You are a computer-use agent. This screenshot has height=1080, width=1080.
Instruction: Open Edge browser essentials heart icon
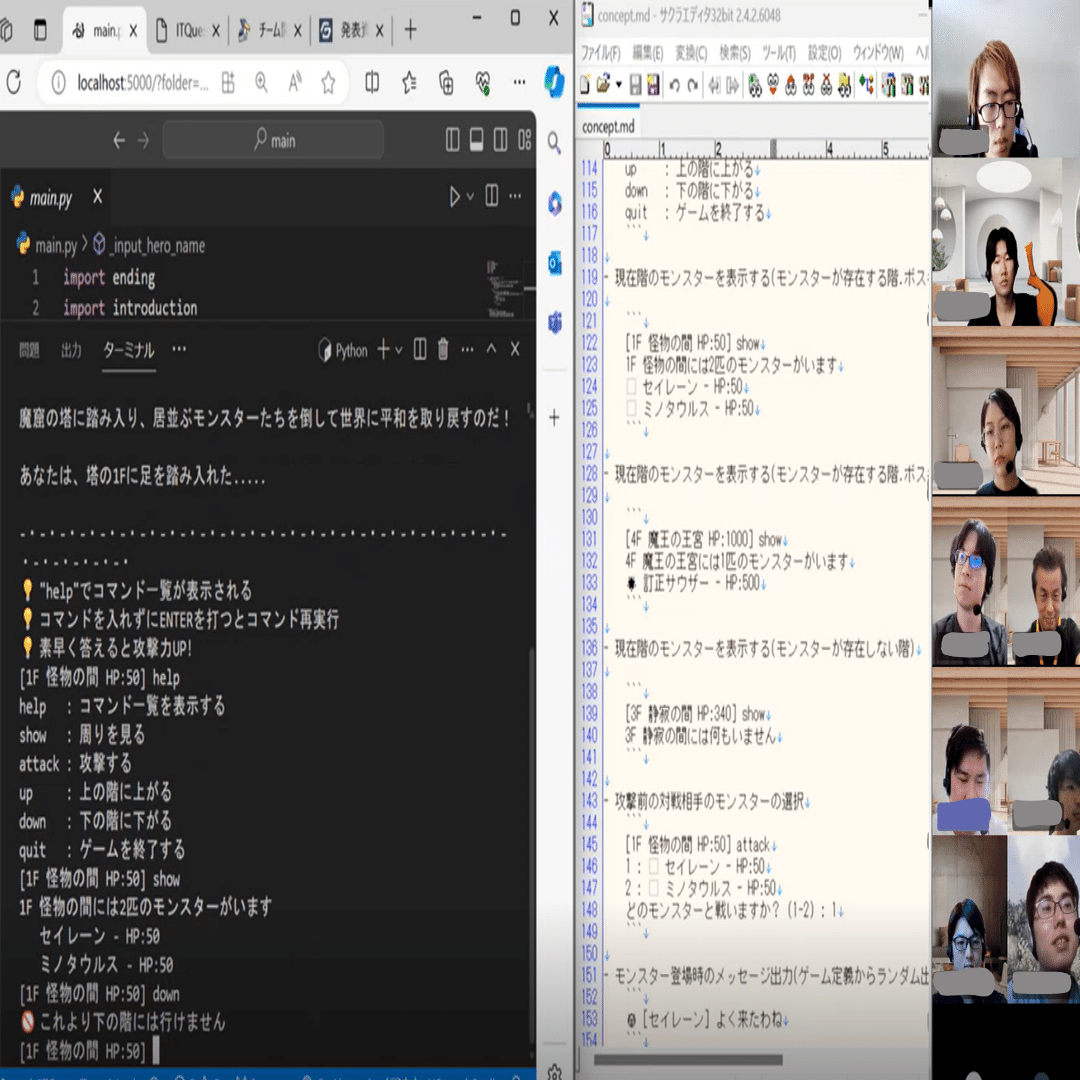coord(483,83)
